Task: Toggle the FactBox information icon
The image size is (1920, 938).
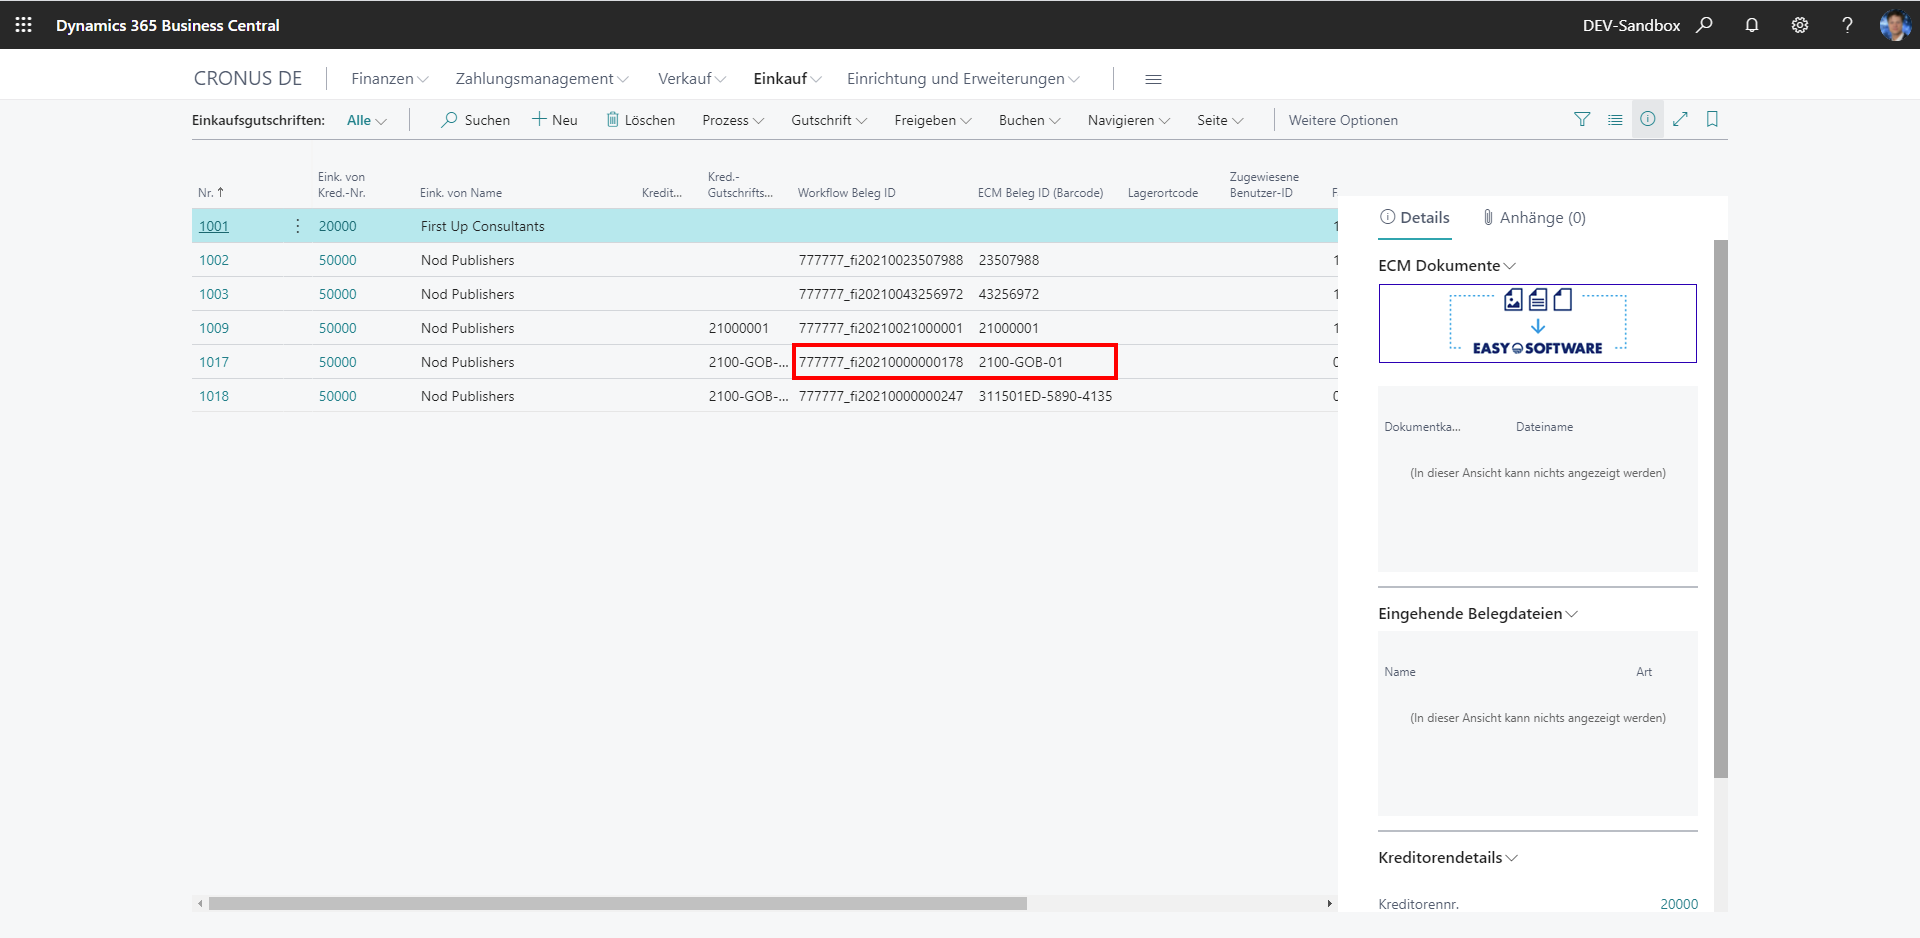Action: 1648,119
